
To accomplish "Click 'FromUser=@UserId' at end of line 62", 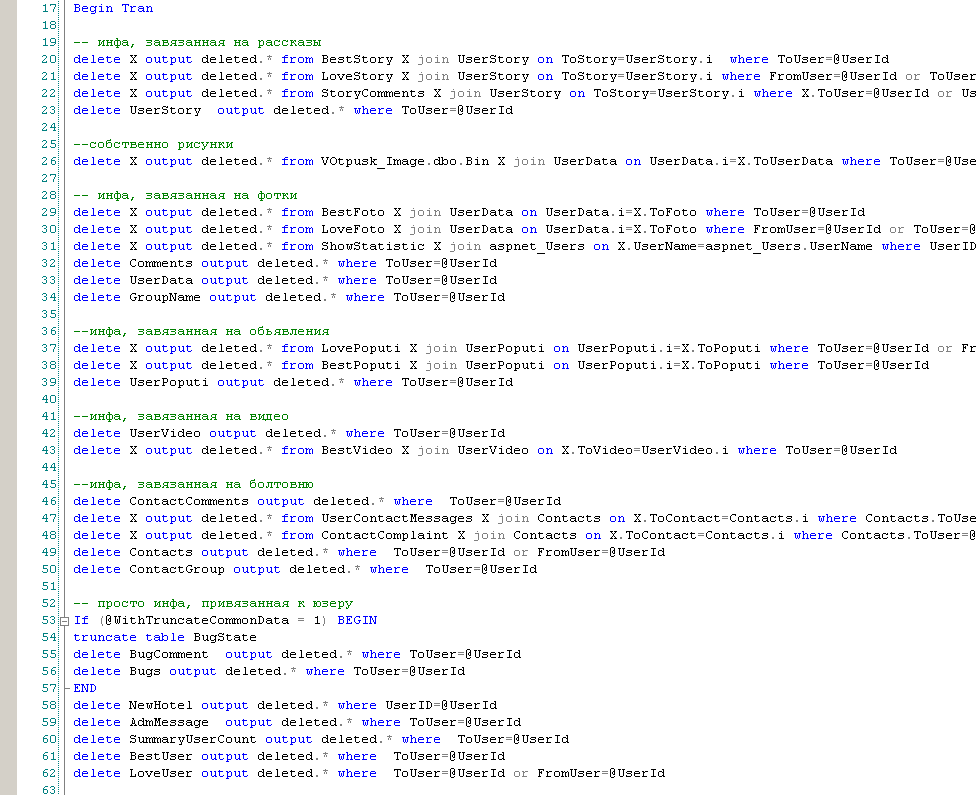I will [601, 774].
